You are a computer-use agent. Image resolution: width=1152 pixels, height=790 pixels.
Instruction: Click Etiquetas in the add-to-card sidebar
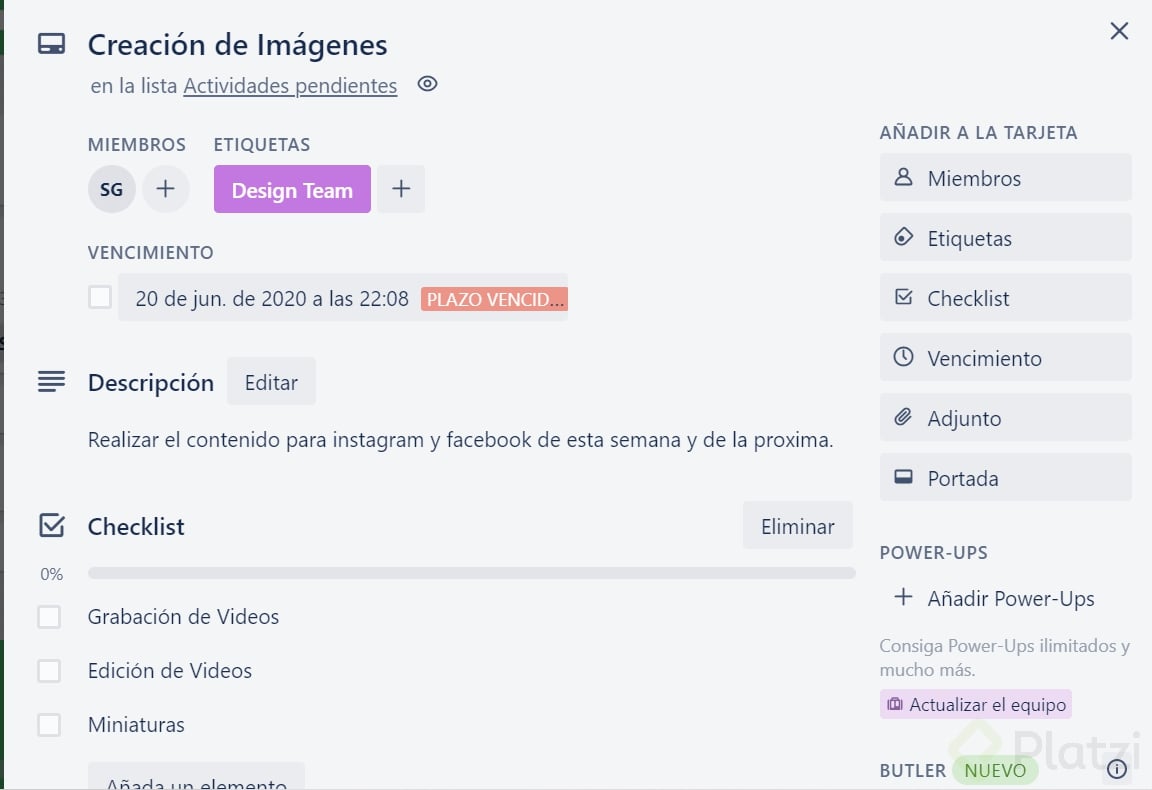(1006, 237)
